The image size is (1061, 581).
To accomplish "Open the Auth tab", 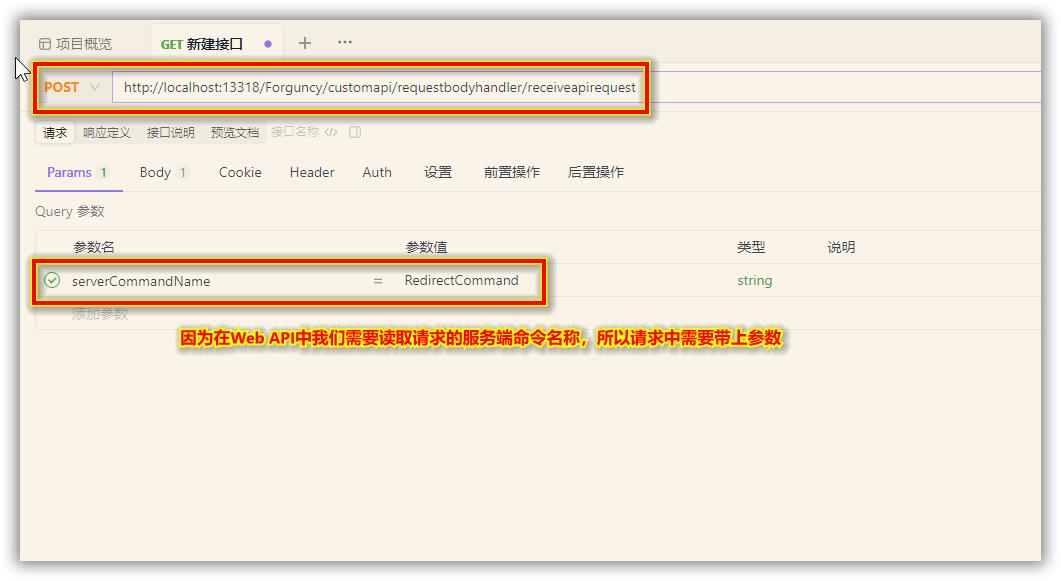I will click(x=376, y=172).
